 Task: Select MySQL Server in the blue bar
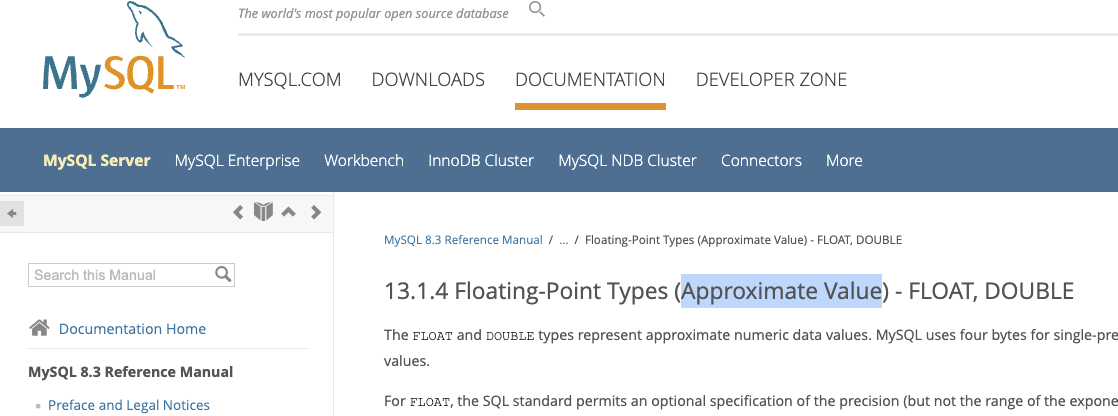pyautogui.click(x=97, y=161)
